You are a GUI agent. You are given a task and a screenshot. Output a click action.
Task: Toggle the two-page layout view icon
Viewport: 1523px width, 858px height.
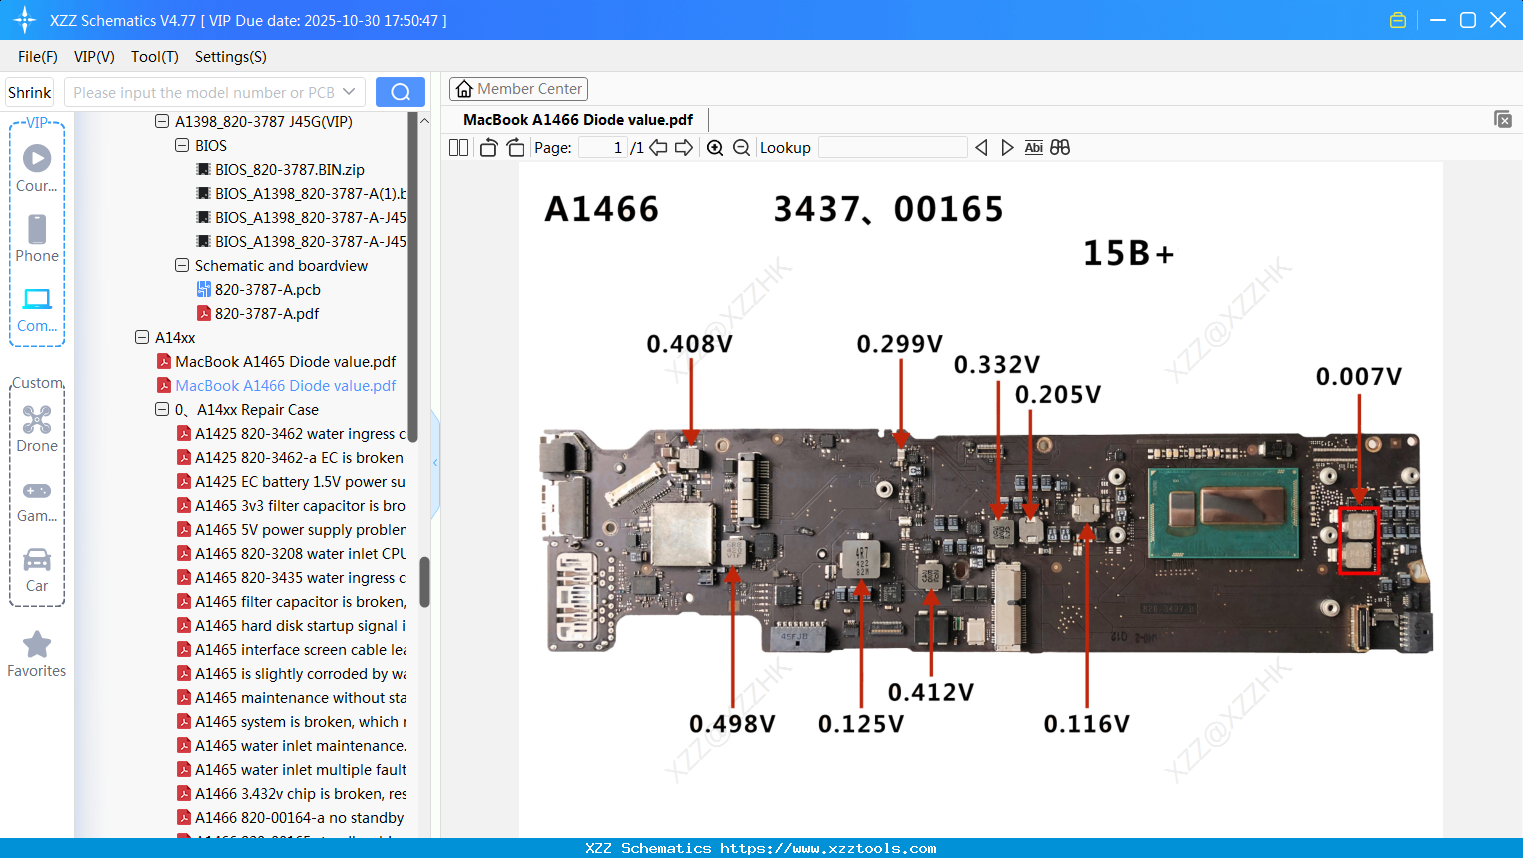(458, 147)
